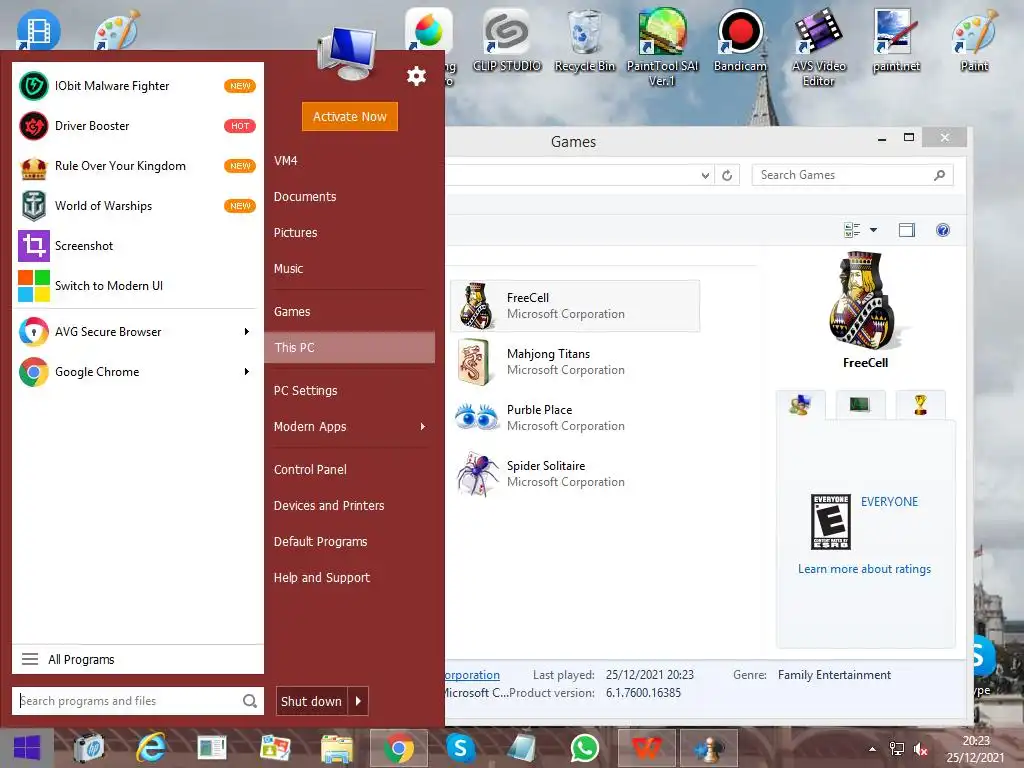Open Internet Explorer from taskbar
Viewport: 1024px width, 768px height.
coord(151,748)
